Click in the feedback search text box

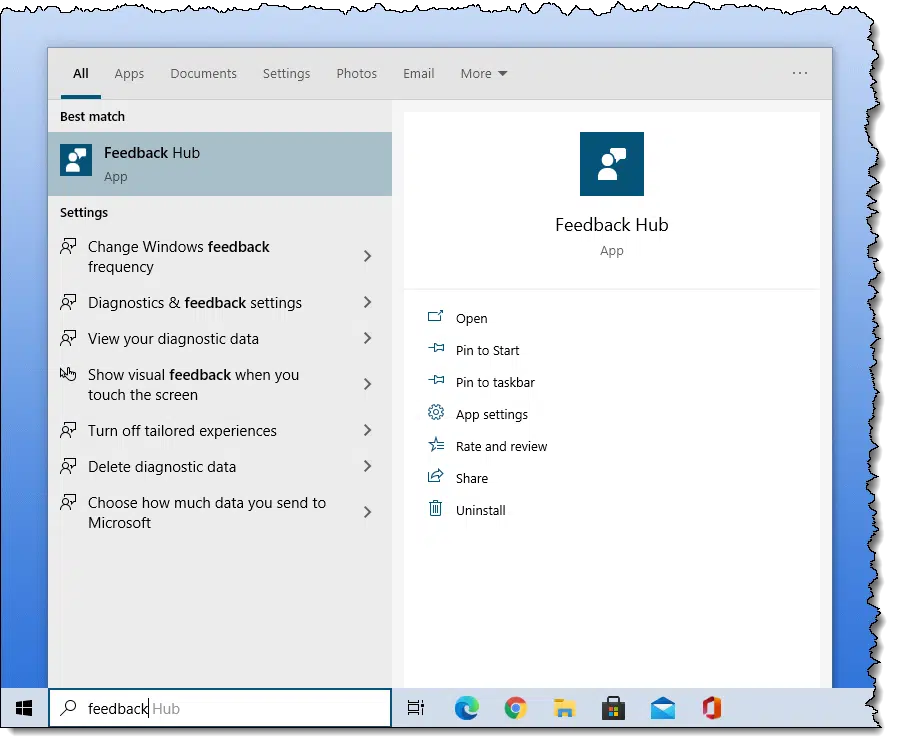coord(220,708)
